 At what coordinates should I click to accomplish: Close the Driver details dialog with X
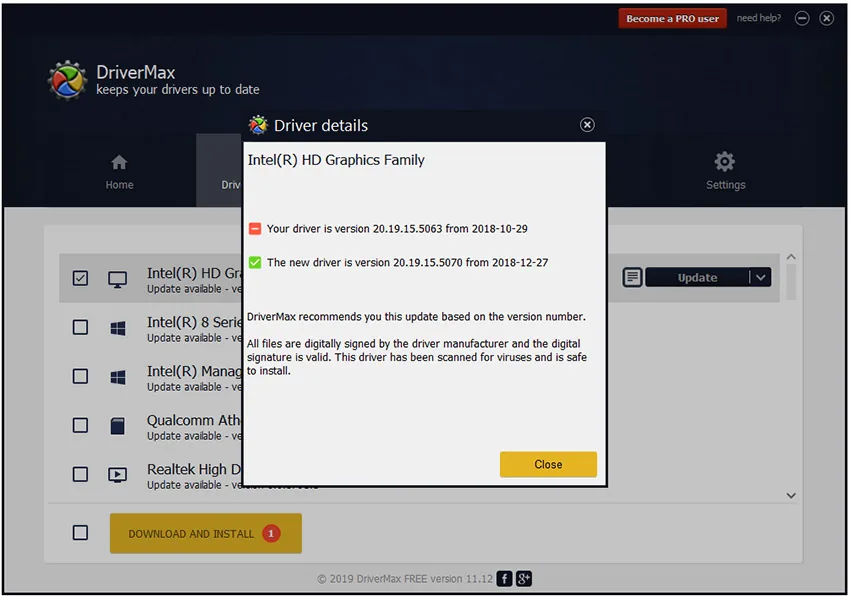point(587,125)
